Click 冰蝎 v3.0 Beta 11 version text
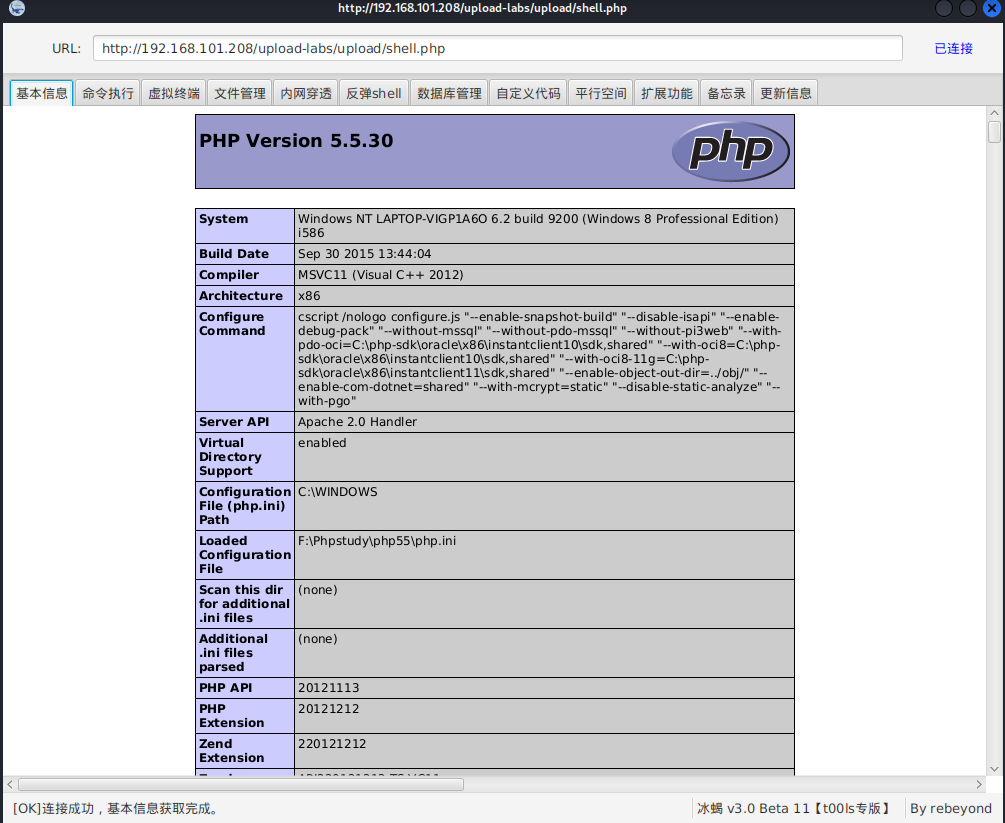The image size is (1005, 823). point(793,809)
